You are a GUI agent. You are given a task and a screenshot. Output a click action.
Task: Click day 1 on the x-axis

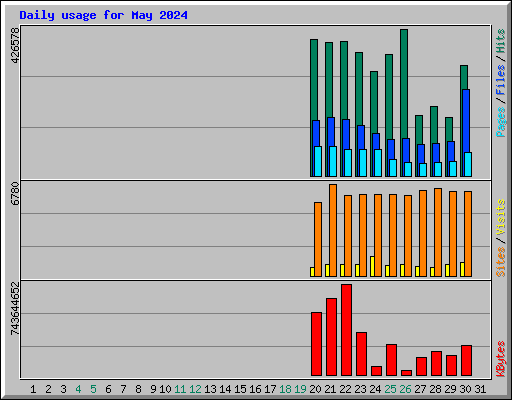tap(33, 389)
